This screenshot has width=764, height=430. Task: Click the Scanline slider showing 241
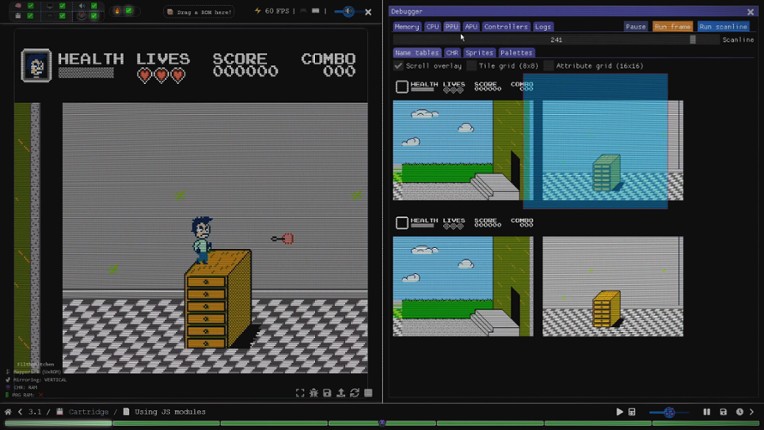(556, 40)
